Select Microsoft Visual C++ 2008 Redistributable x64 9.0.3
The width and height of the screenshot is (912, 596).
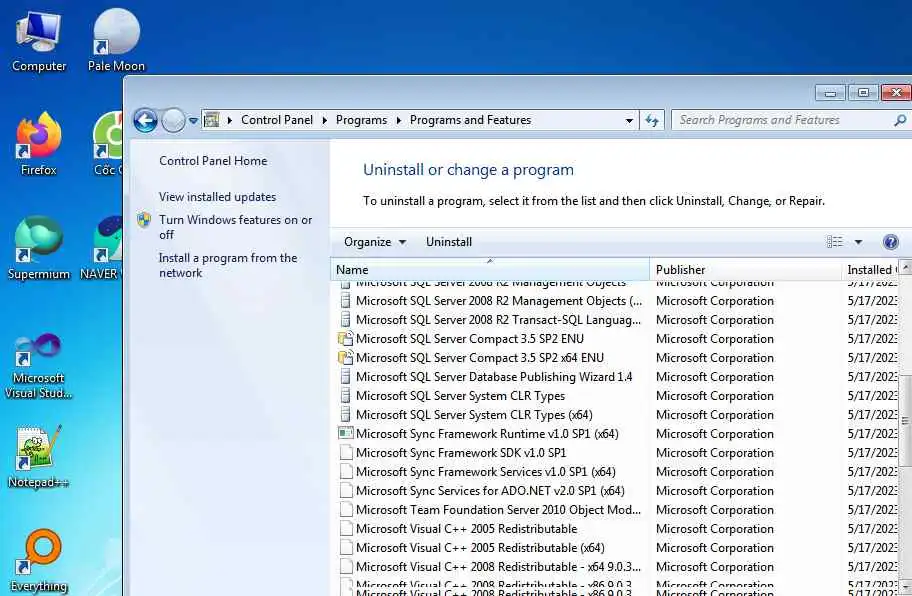point(614,567)
